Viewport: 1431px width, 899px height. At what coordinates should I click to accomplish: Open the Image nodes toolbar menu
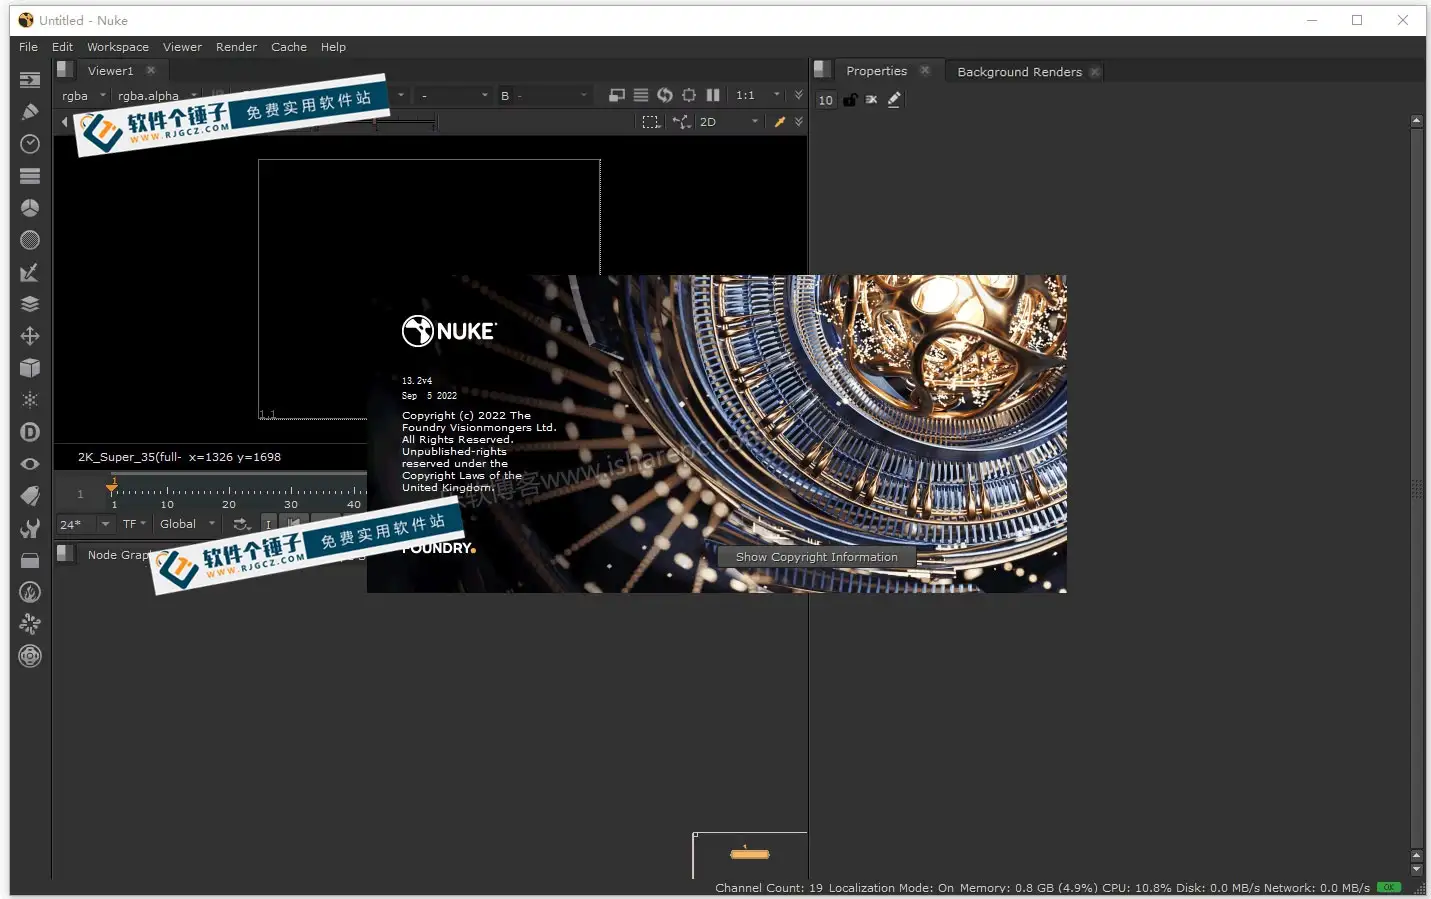coord(30,80)
